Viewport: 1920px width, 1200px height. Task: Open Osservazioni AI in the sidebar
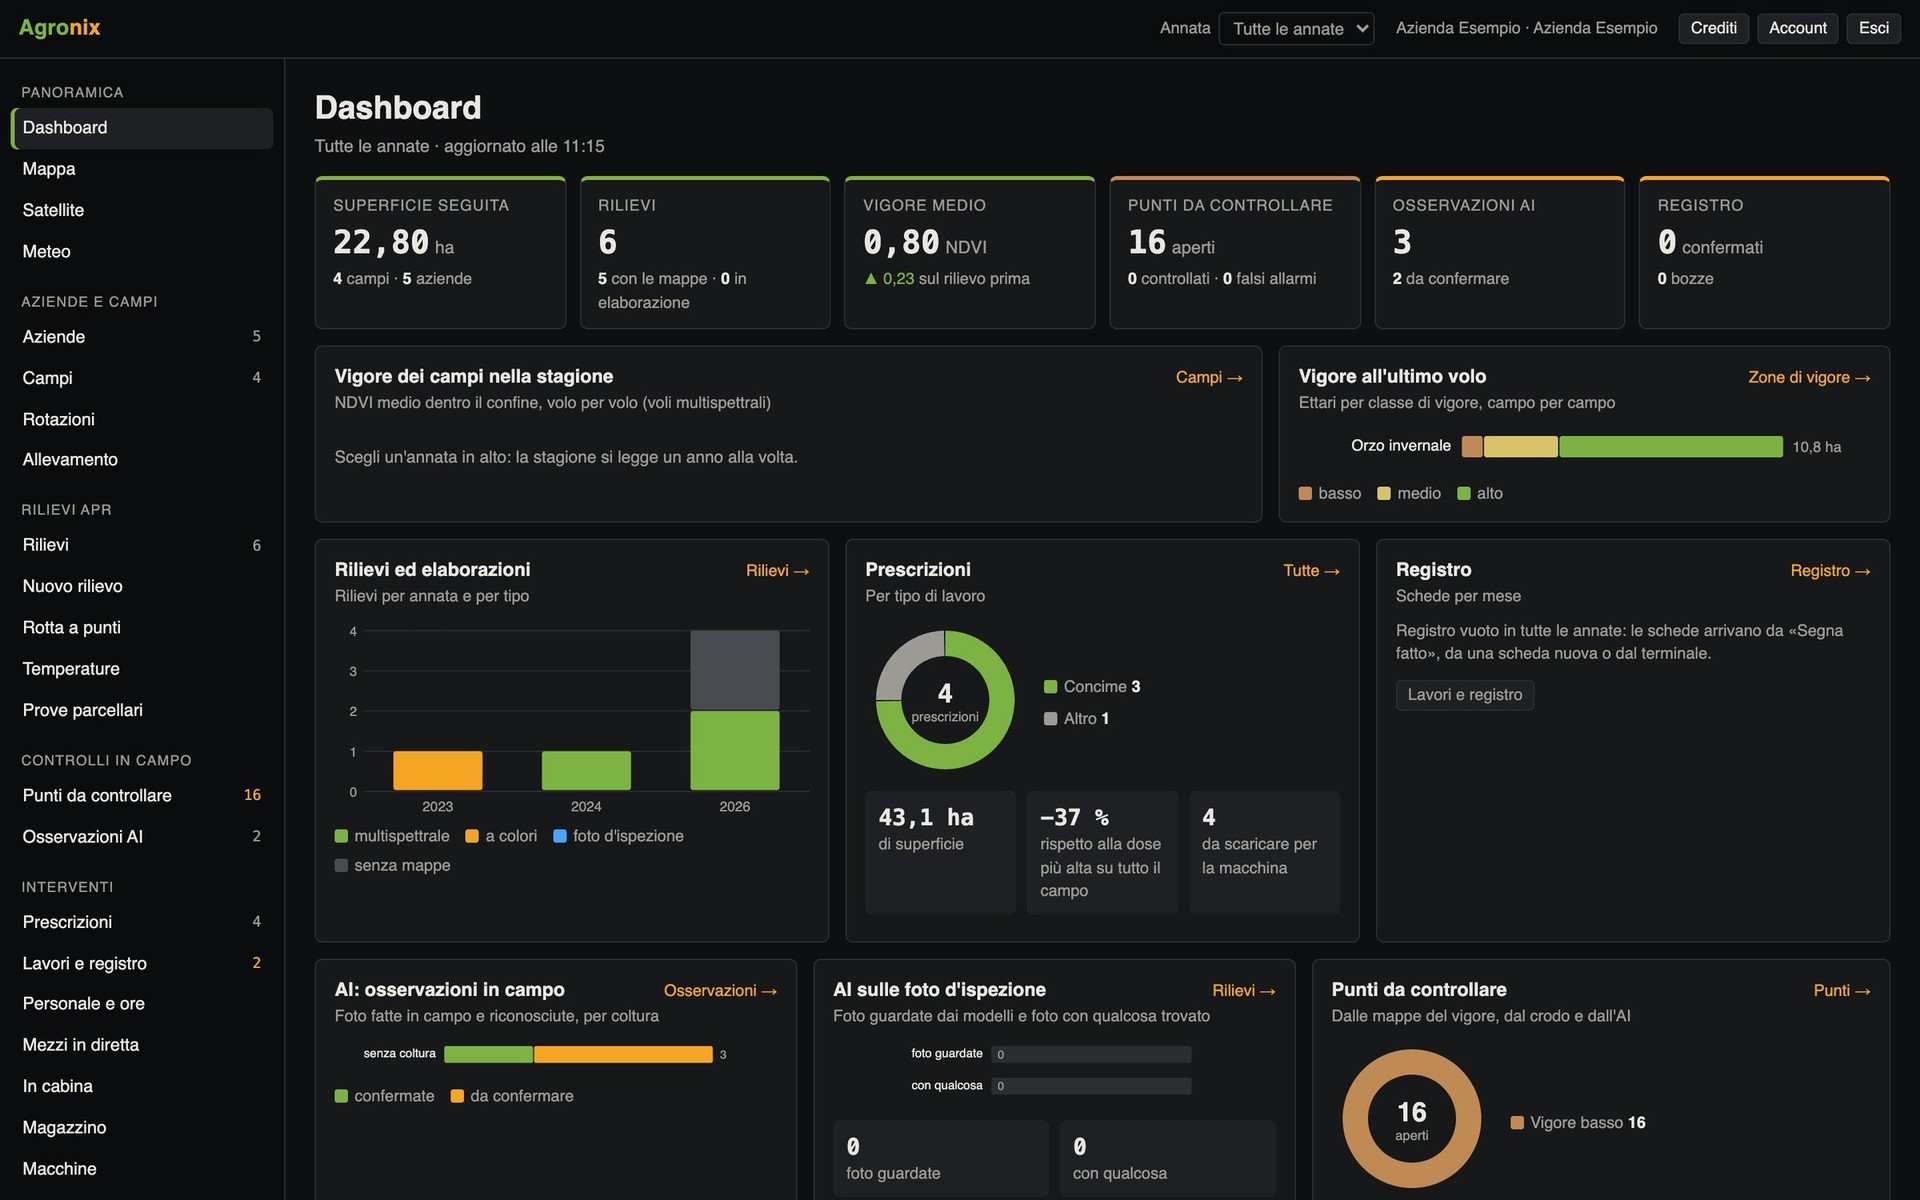(x=142, y=837)
